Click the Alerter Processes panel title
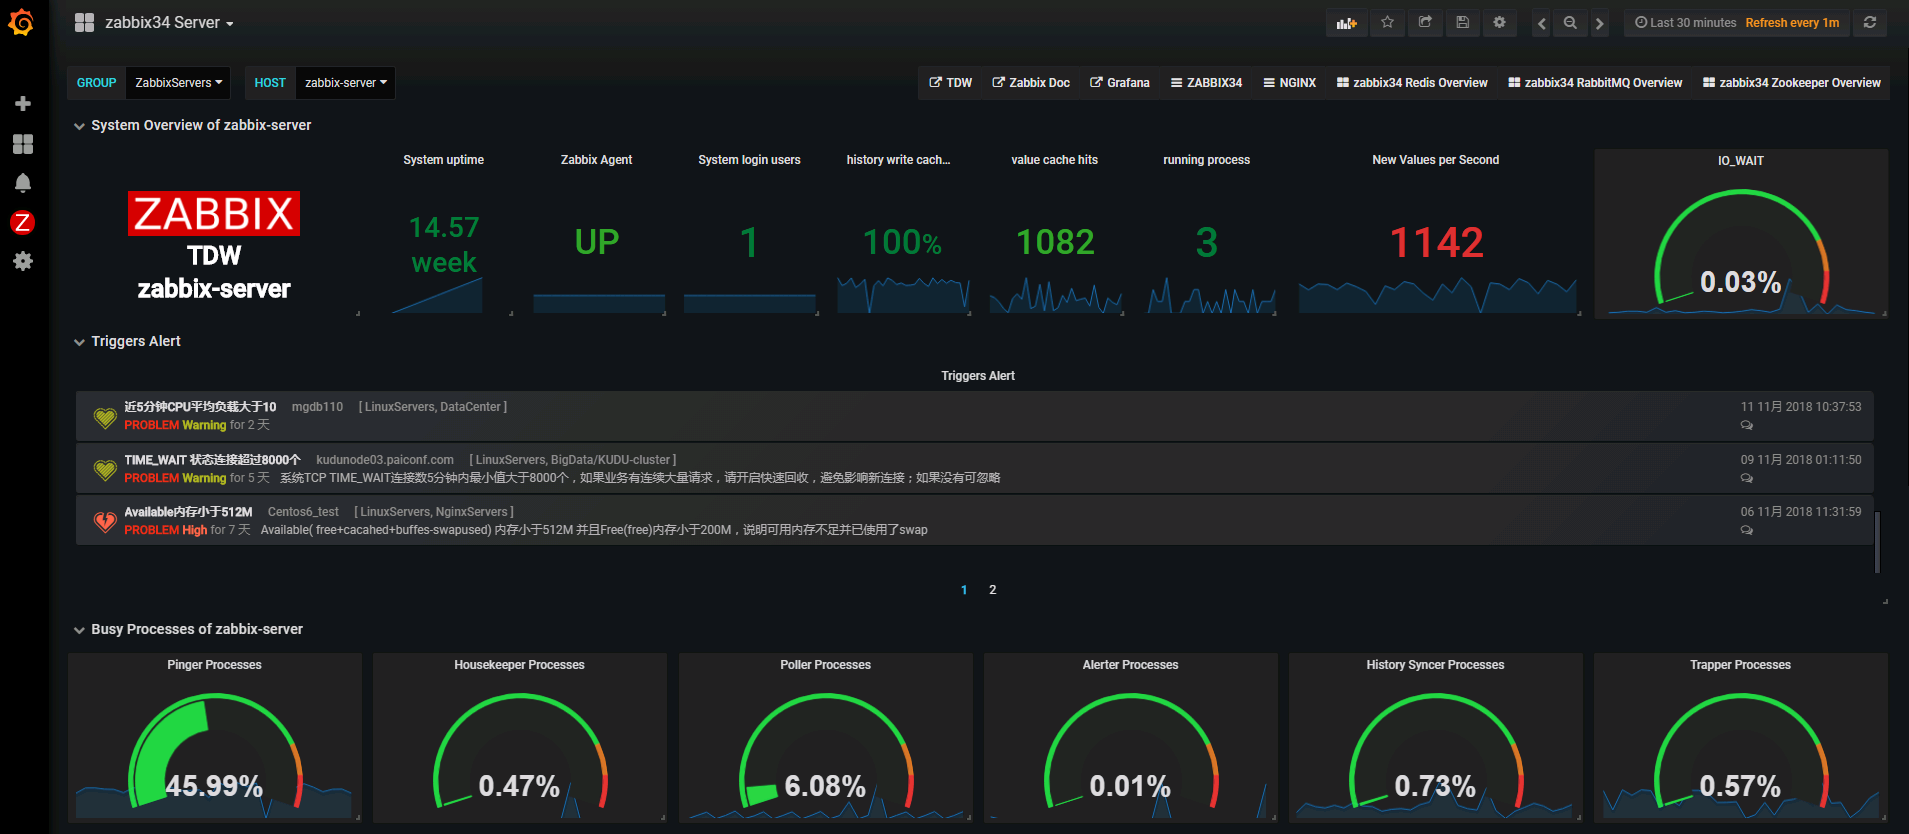Image resolution: width=1909 pixels, height=834 pixels. pyautogui.click(x=1131, y=665)
